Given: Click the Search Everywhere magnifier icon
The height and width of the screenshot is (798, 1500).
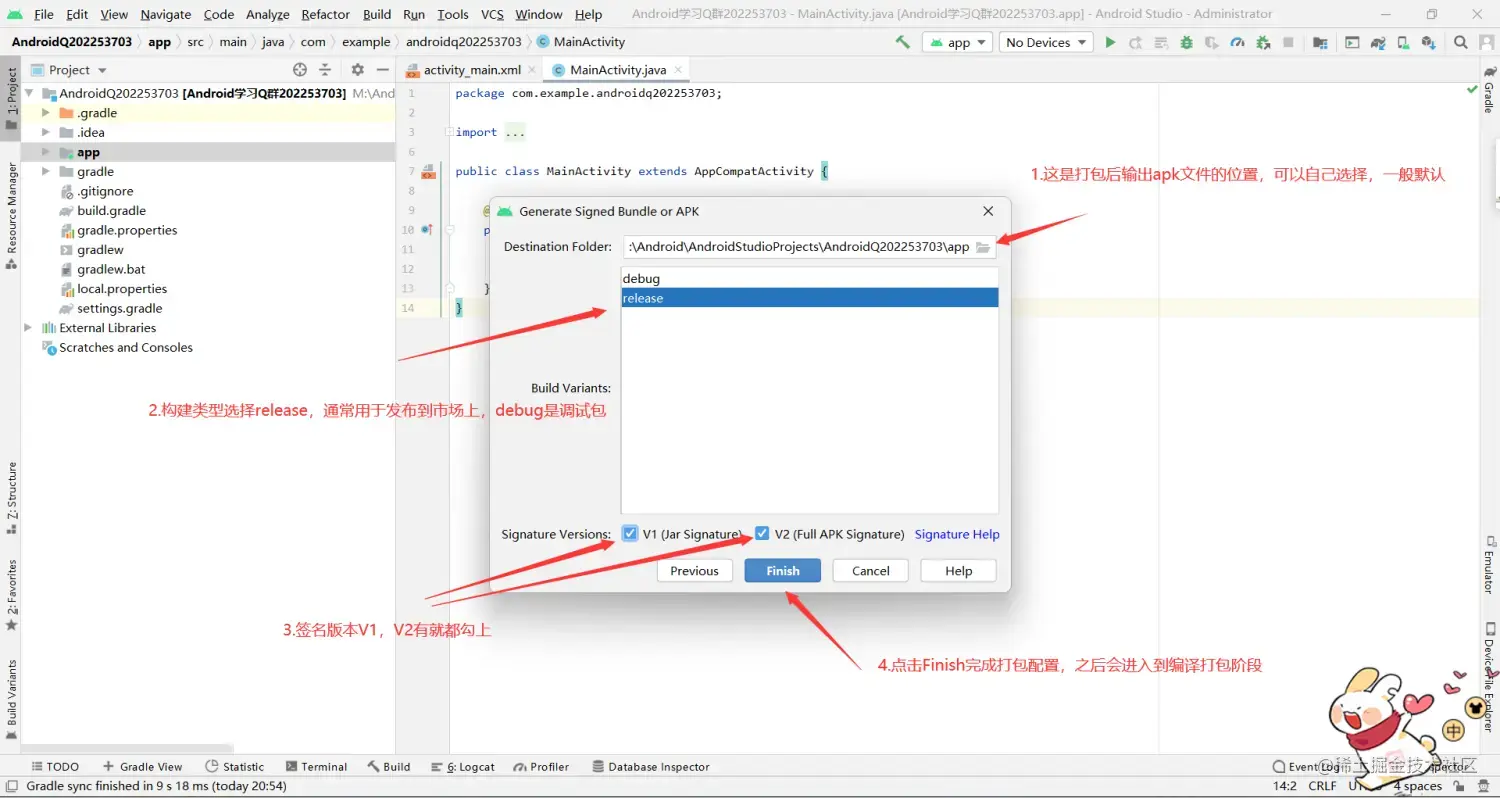Looking at the screenshot, I should click(x=1461, y=42).
